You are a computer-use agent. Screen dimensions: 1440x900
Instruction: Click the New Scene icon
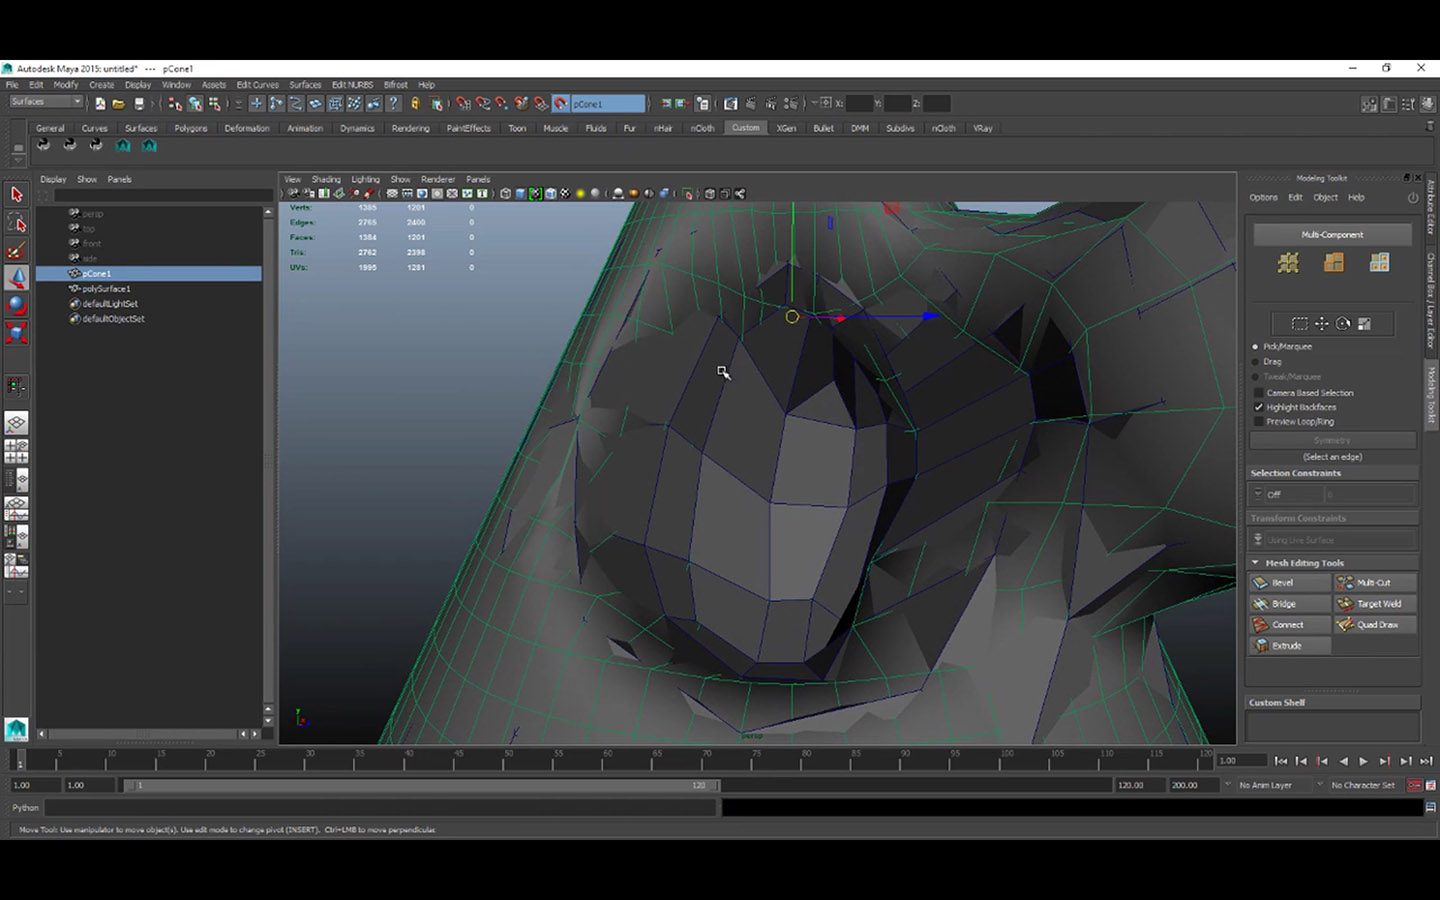(x=100, y=103)
